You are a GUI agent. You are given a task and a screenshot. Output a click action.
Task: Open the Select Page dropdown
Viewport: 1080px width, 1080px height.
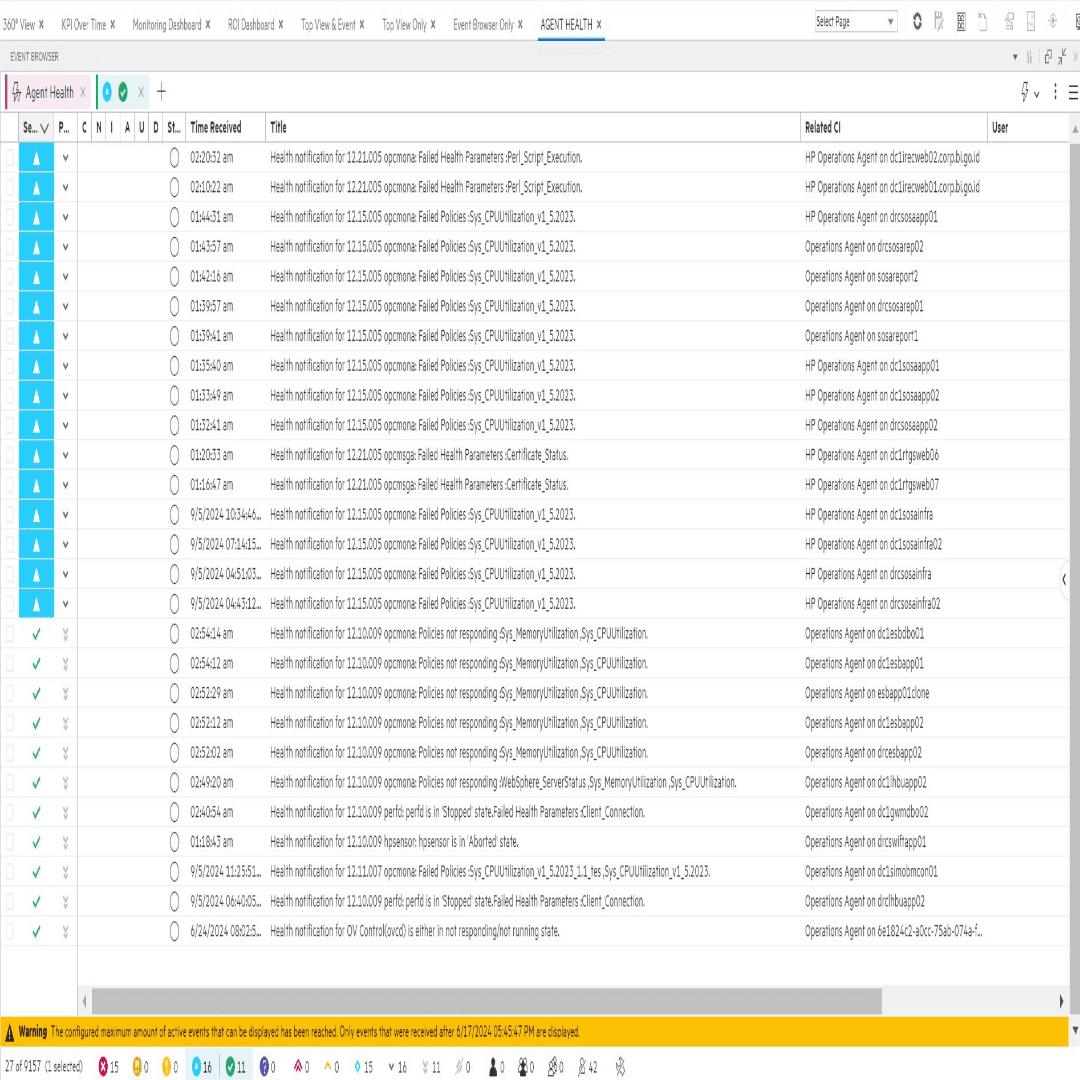856,22
